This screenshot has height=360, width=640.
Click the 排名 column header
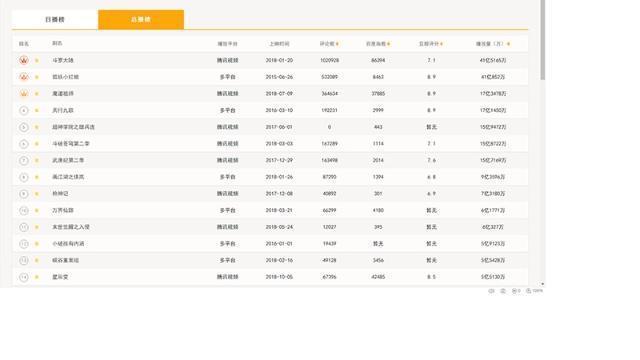[x=24, y=44]
